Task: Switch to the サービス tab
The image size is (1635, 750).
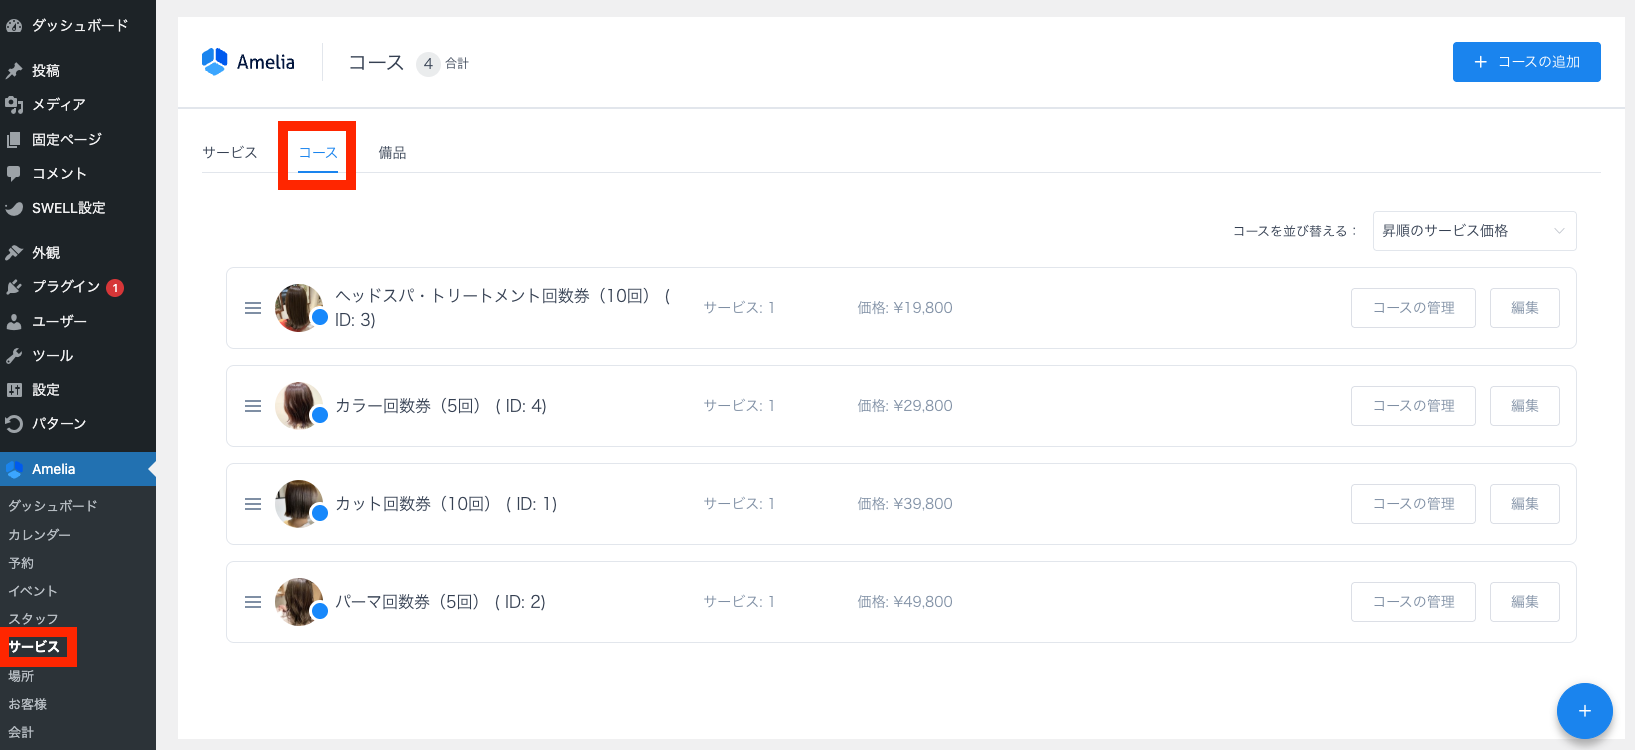Action: [x=230, y=153]
